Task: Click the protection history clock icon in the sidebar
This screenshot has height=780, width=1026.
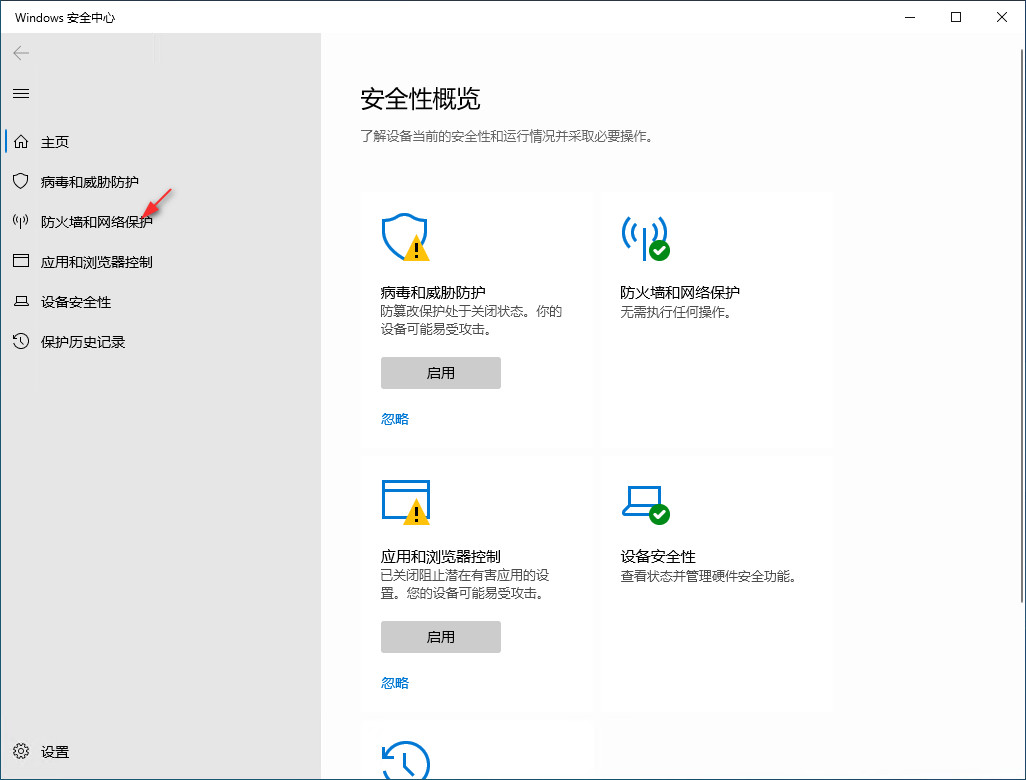Action: coord(21,341)
